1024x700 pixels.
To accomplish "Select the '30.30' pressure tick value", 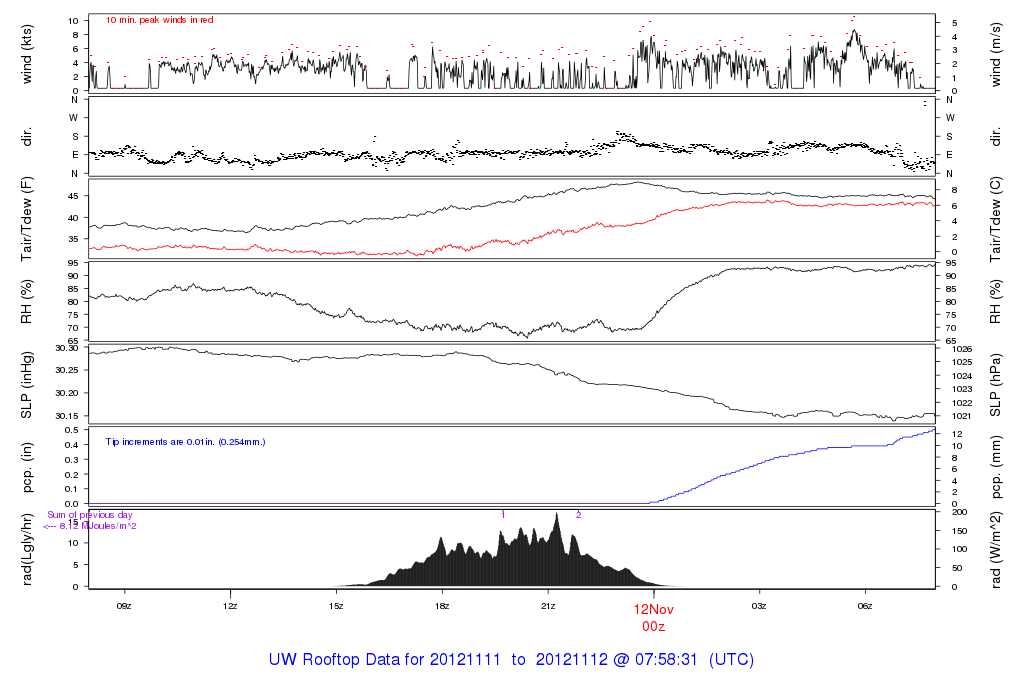I will click(x=67, y=348).
